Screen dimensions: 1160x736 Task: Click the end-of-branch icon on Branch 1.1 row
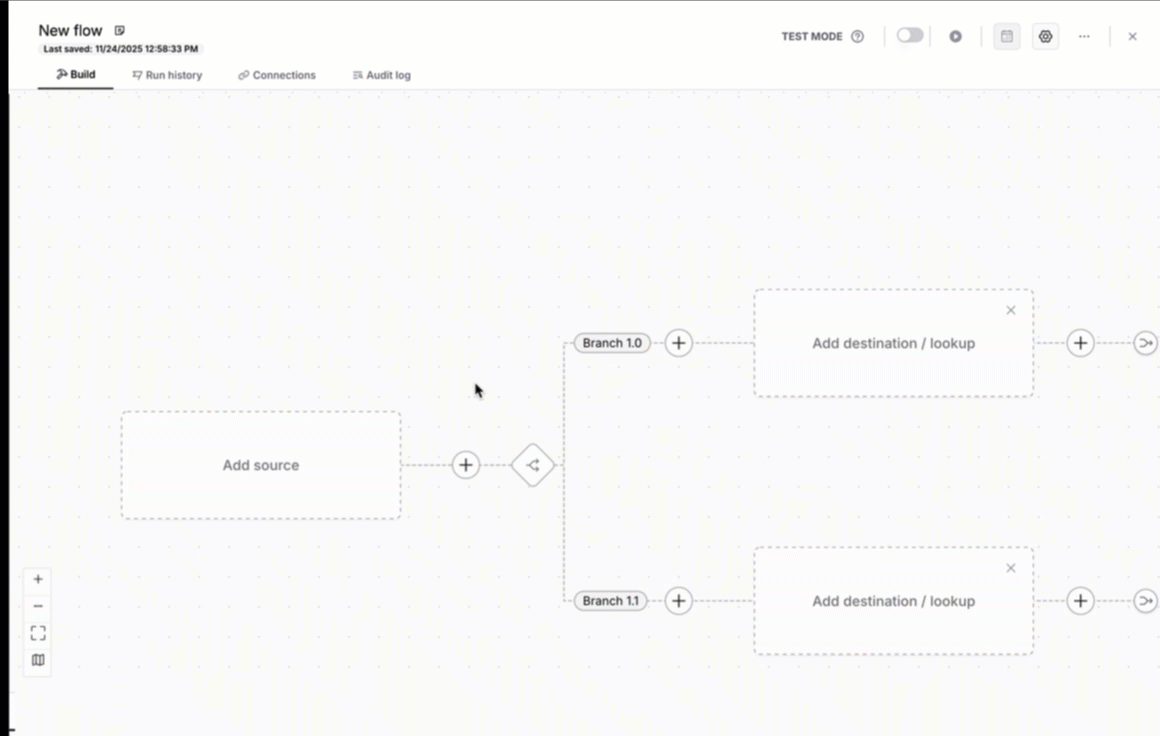pos(1145,601)
